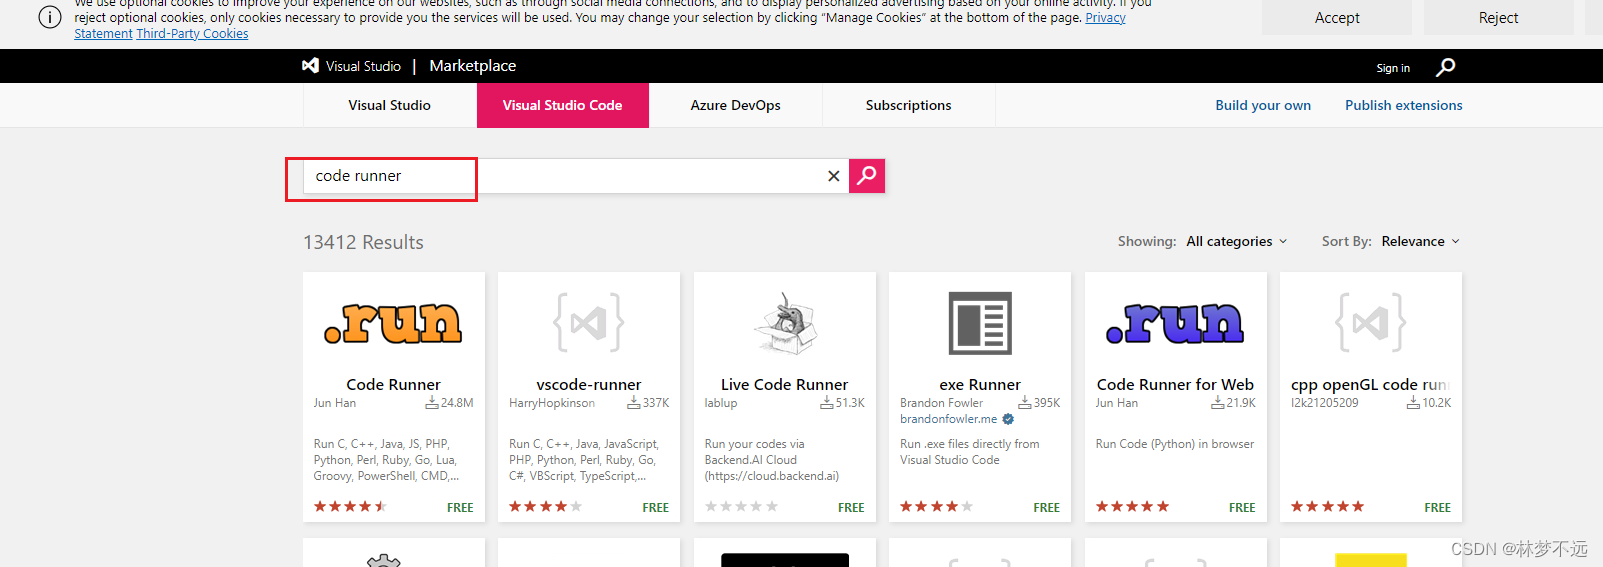Click publisher Brandon Fowler
The width and height of the screenshot is (1603, 567).
pos(941,403)
